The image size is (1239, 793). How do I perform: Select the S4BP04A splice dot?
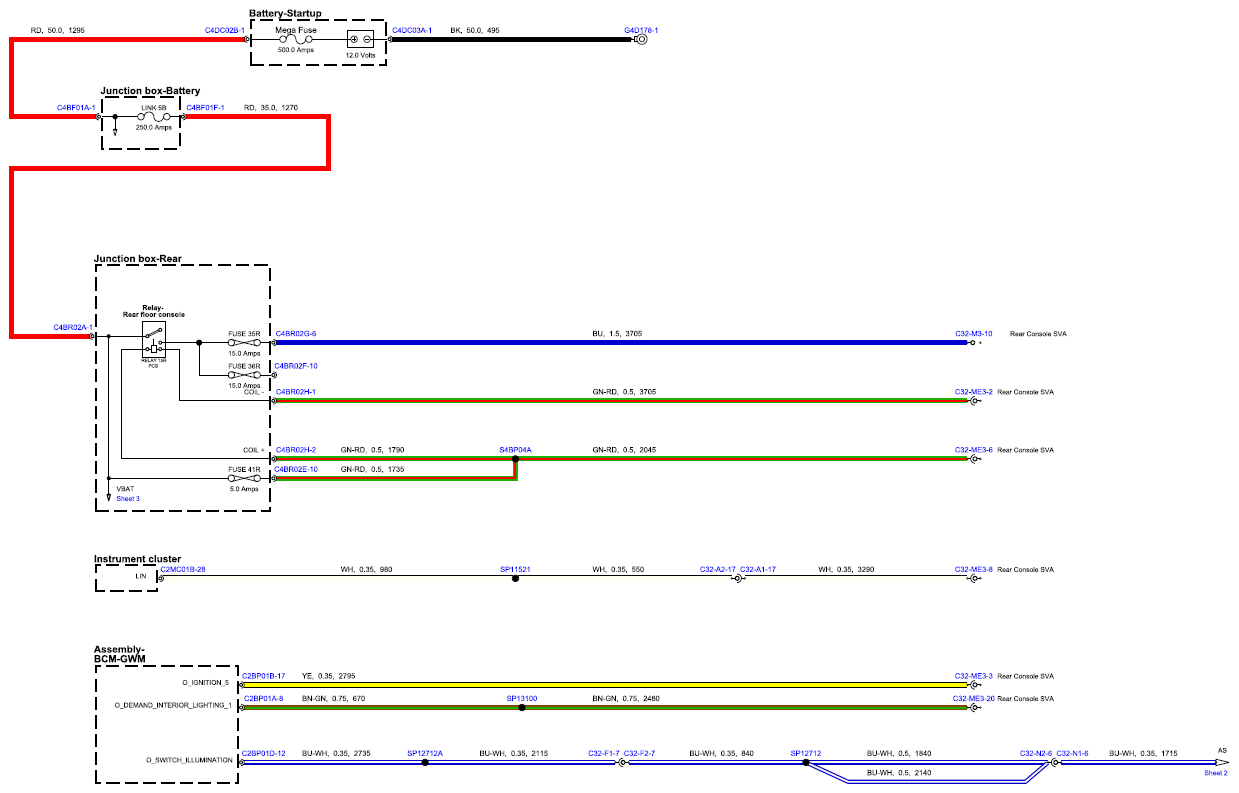[x=515, y=459]
